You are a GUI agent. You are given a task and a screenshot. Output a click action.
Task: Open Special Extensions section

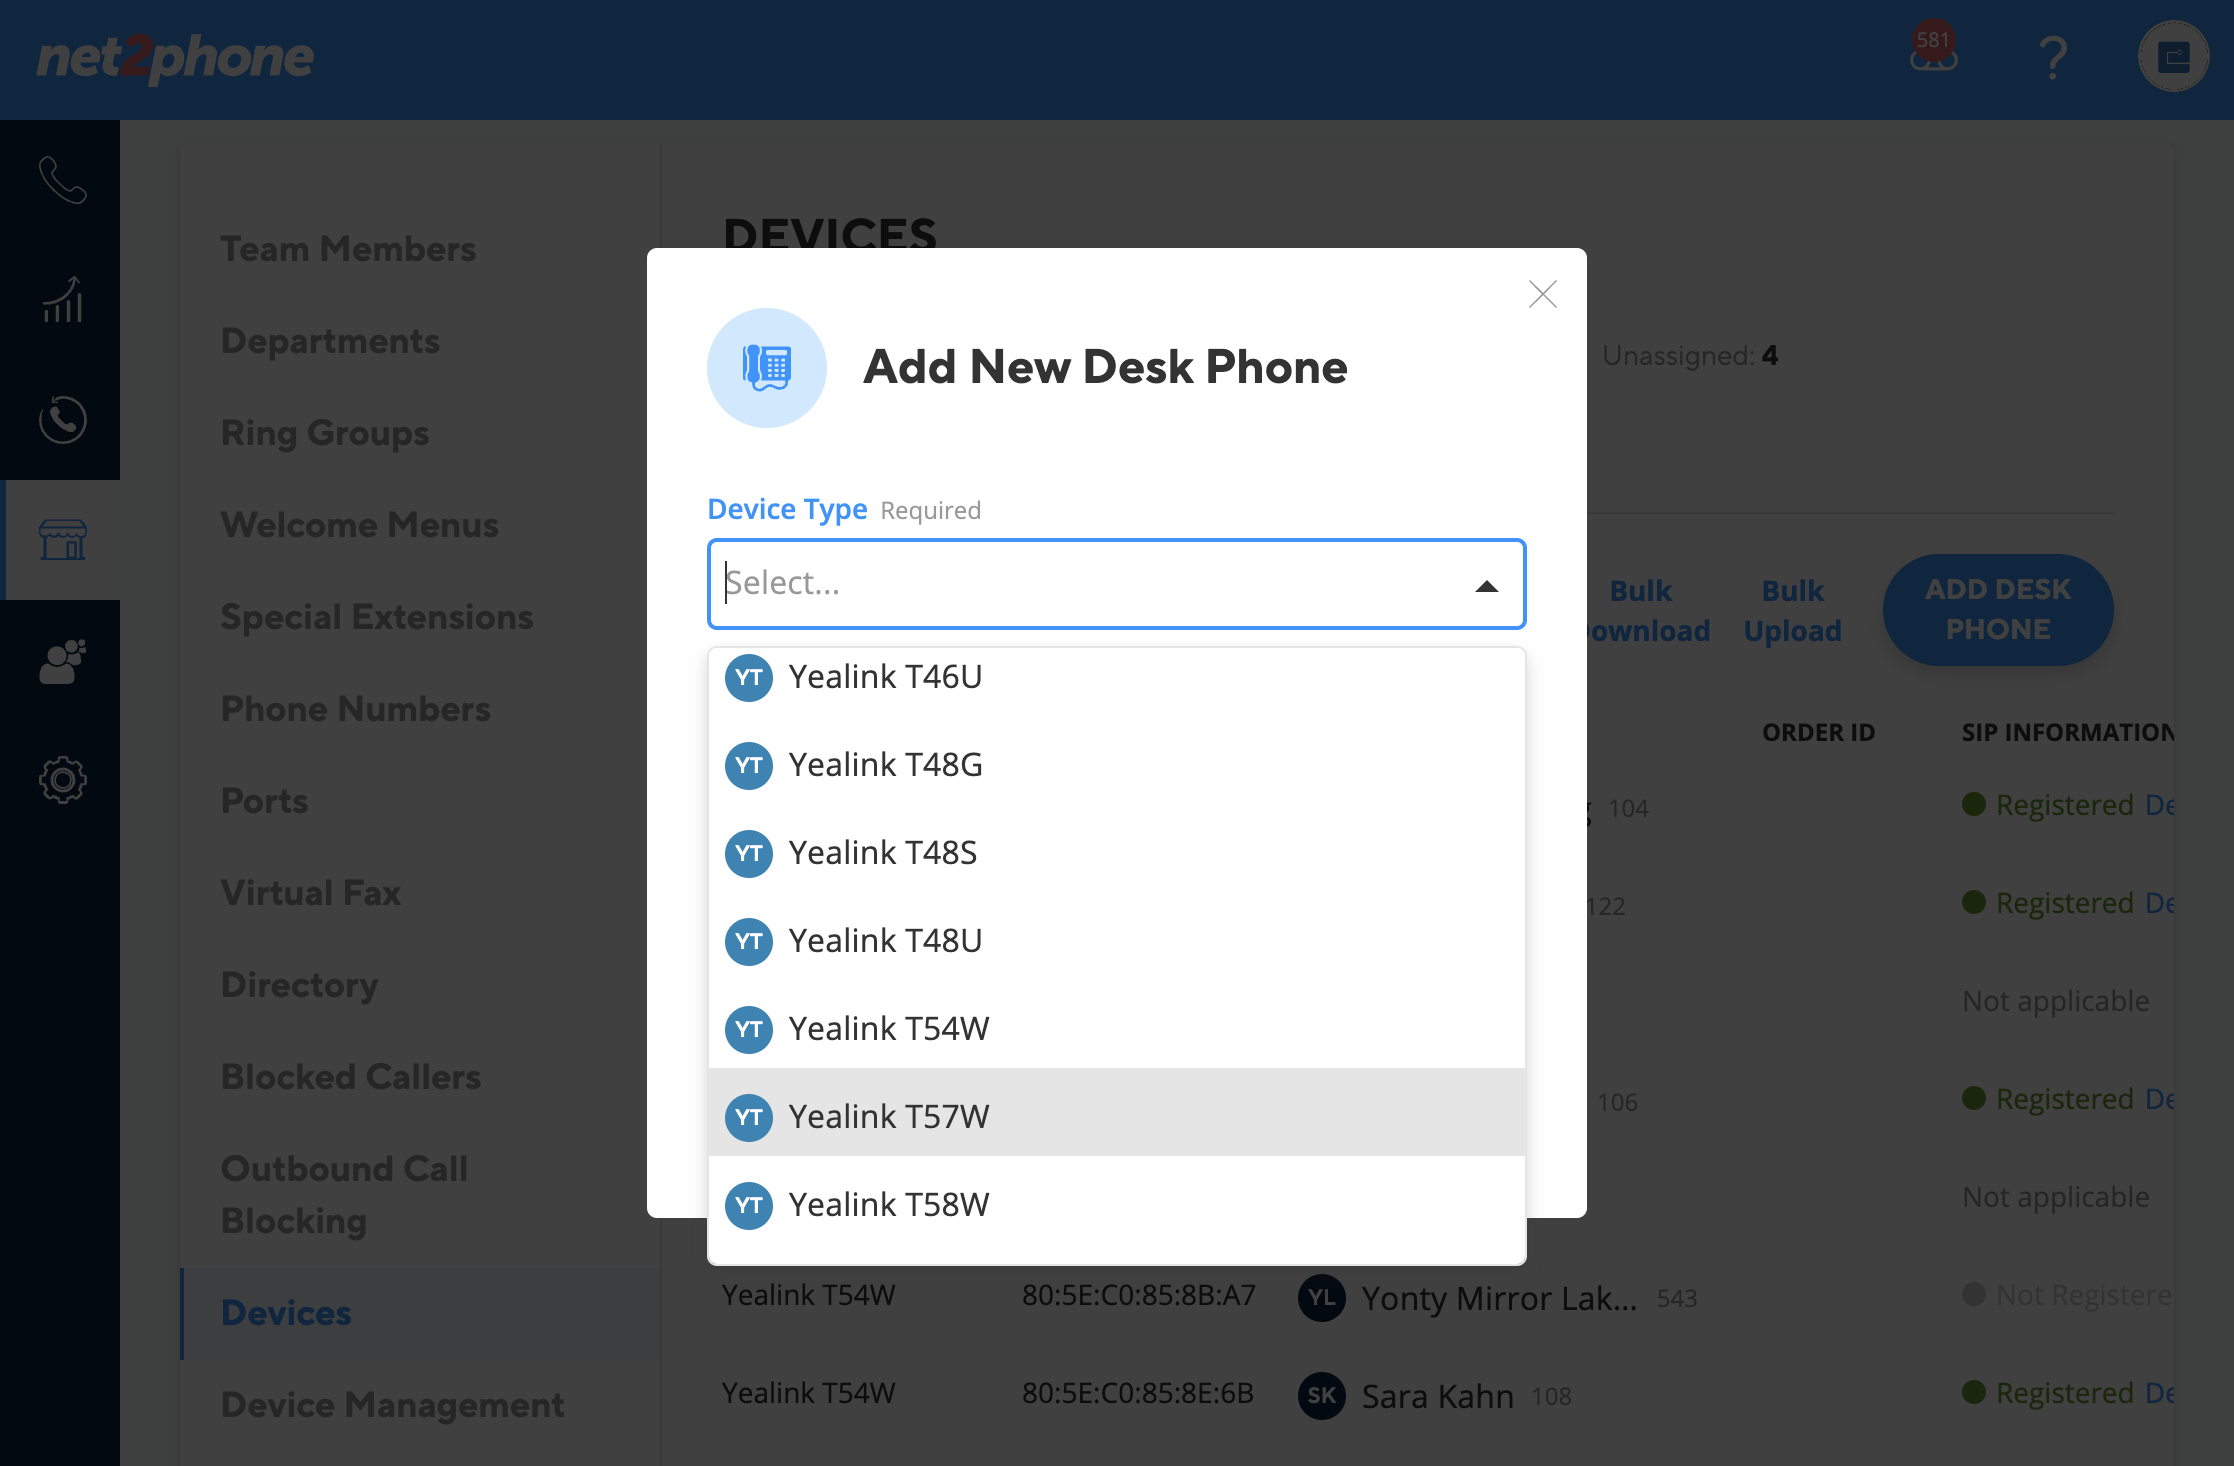click(x=377, y=617)
